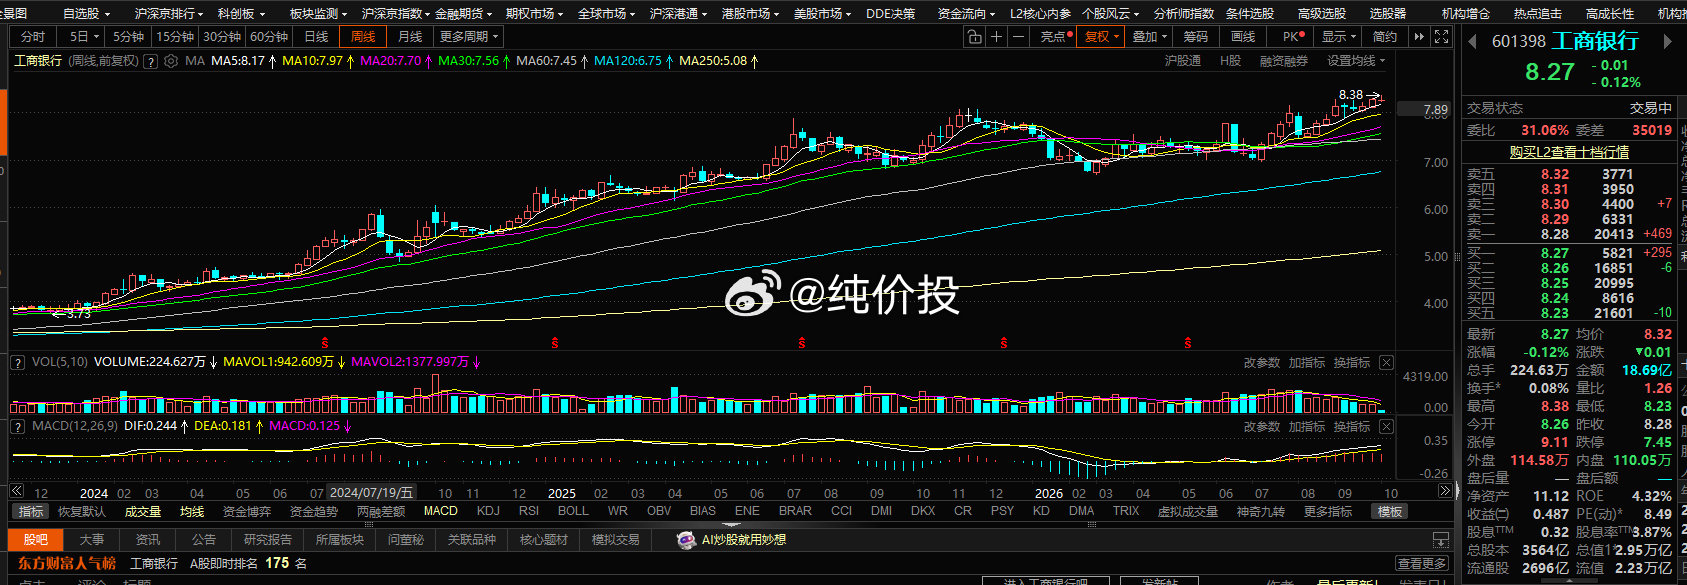Open 条件选股 menu item

click(1250, 13)
